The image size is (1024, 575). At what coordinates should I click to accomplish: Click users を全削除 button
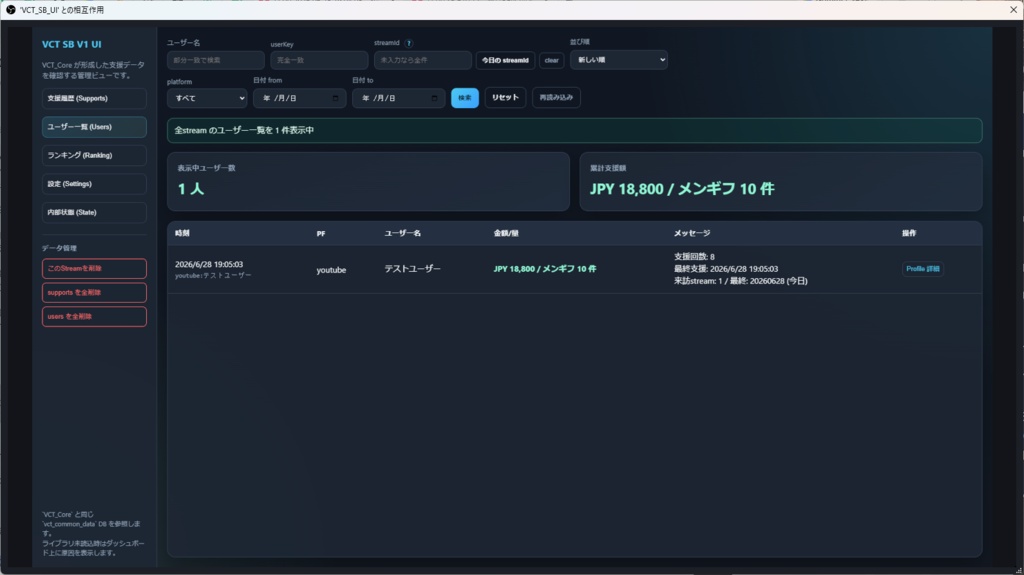pyautogui.click(x=94, y=316)
